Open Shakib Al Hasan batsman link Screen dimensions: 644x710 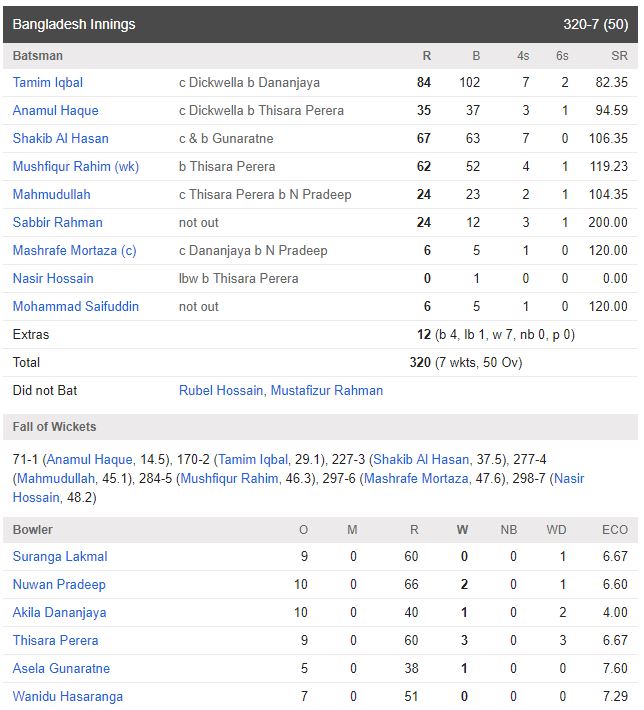tap(60, 139)
